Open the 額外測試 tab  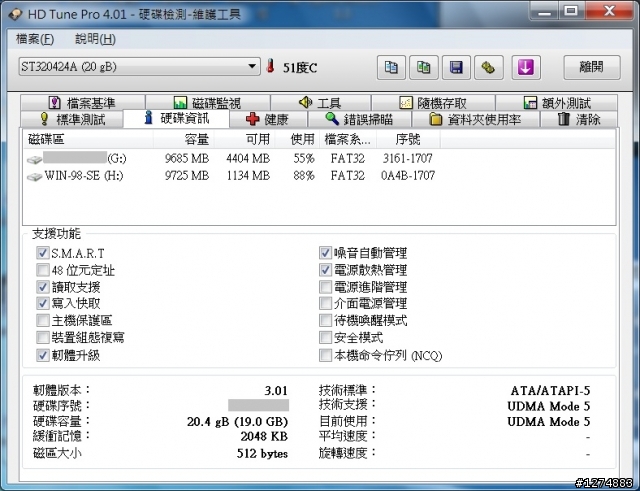tap(557, 102)
